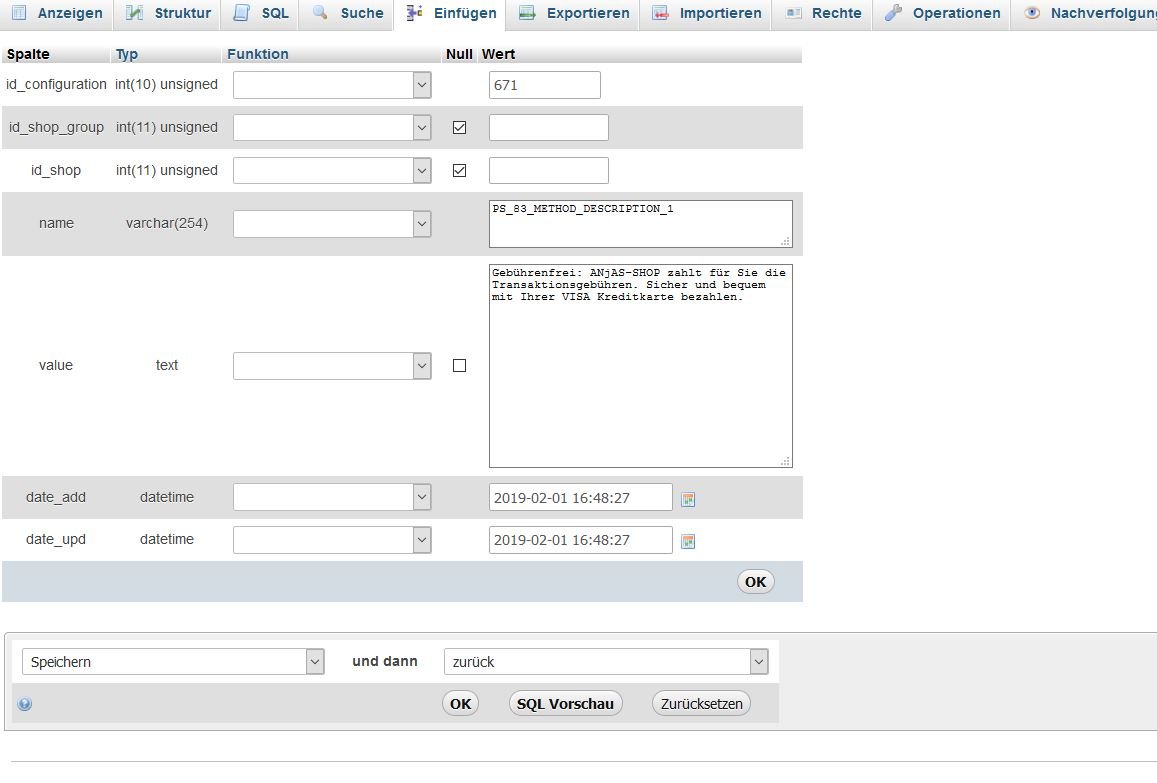Click OK next to SQL Vorschau
1157x783 pixels.
coord(460,703)
